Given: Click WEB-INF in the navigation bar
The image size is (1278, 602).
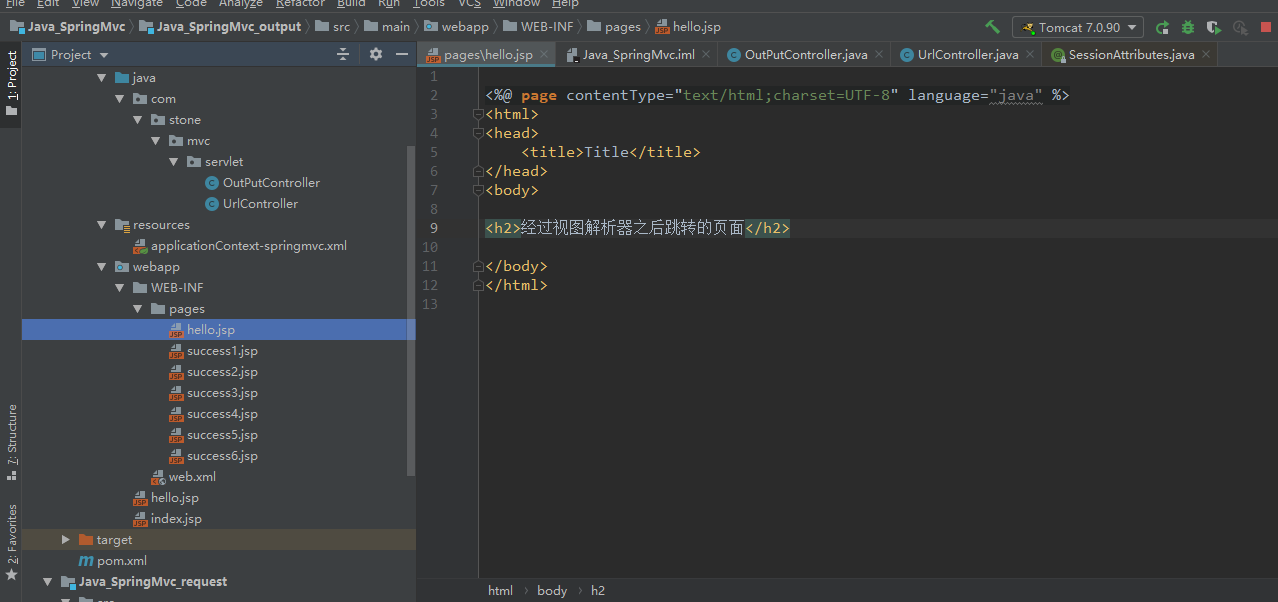Looking at the screenshot, I should point(538,27).
